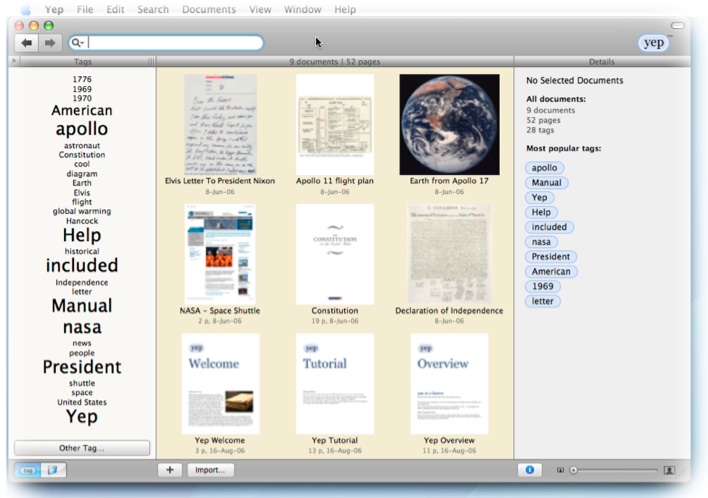This screenshot has width=708, height=498.
Task: Open the Edit menu
Action: [x=115, y=9]
